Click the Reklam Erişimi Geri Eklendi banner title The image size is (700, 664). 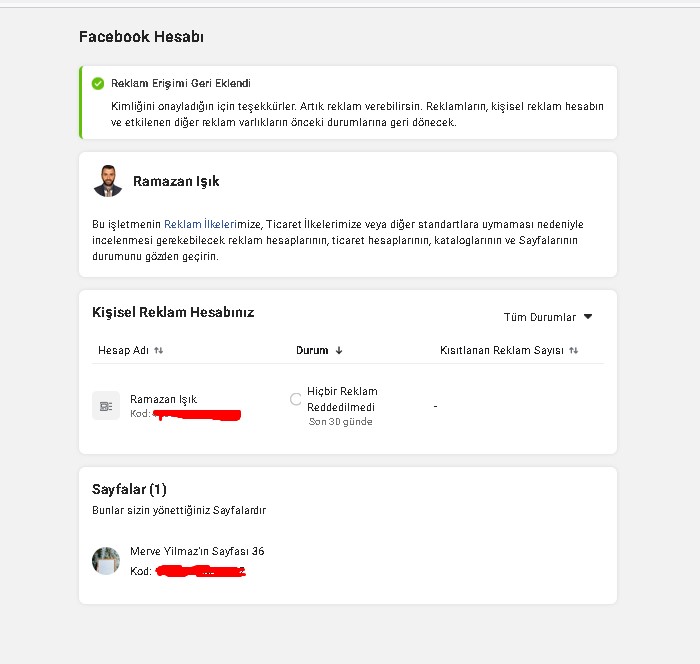(181, 84)
